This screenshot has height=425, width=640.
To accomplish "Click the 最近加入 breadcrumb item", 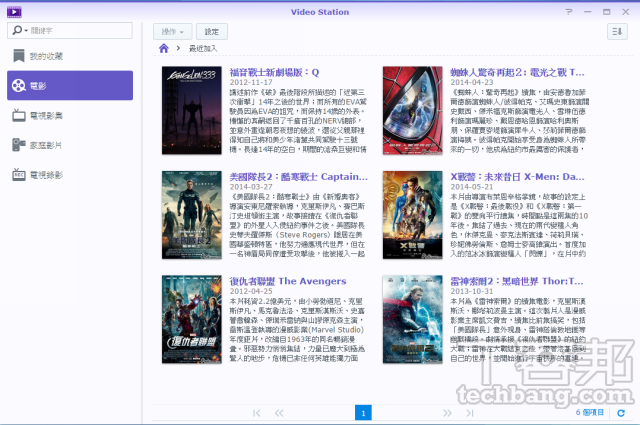I will pyautogui.click(x=202, y=48).
